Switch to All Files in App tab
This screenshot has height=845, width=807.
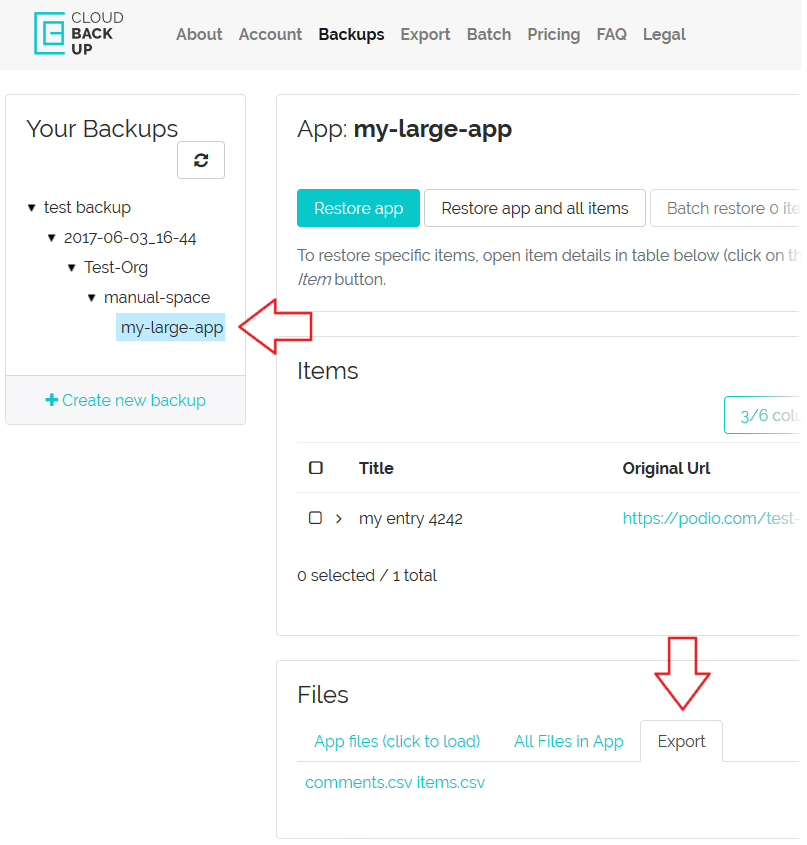(568, 741)
